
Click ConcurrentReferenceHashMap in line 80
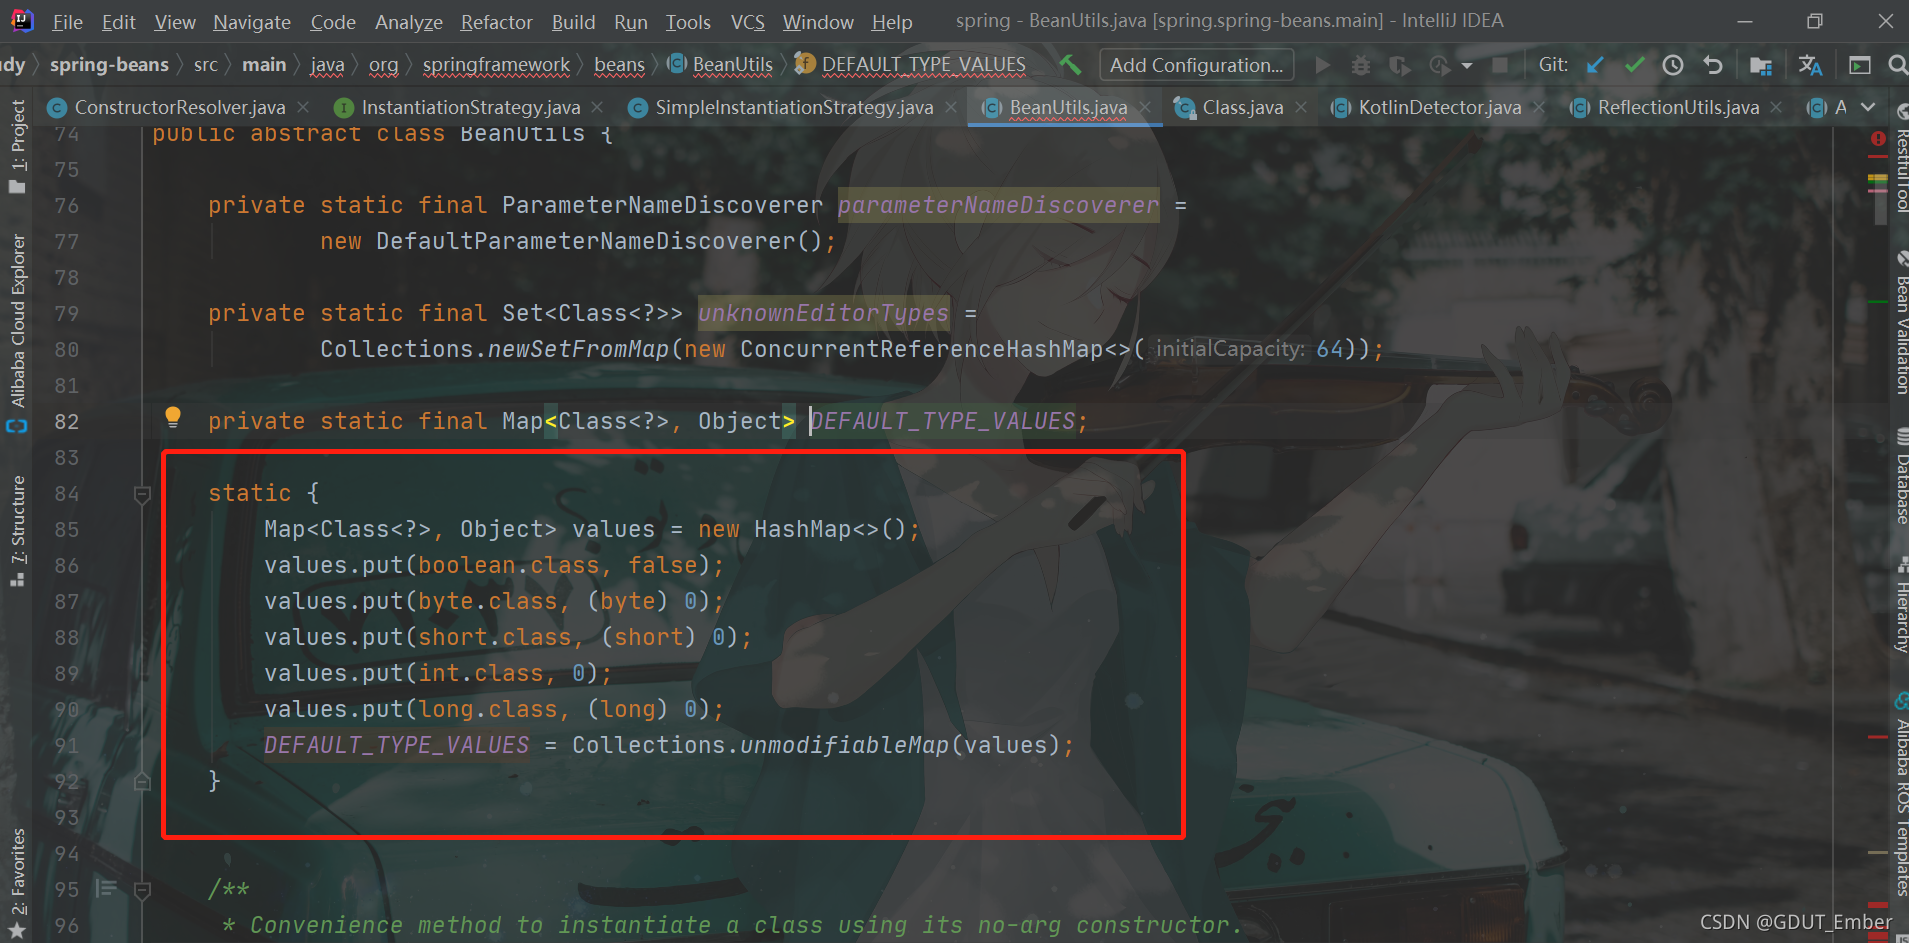(922, 350)
